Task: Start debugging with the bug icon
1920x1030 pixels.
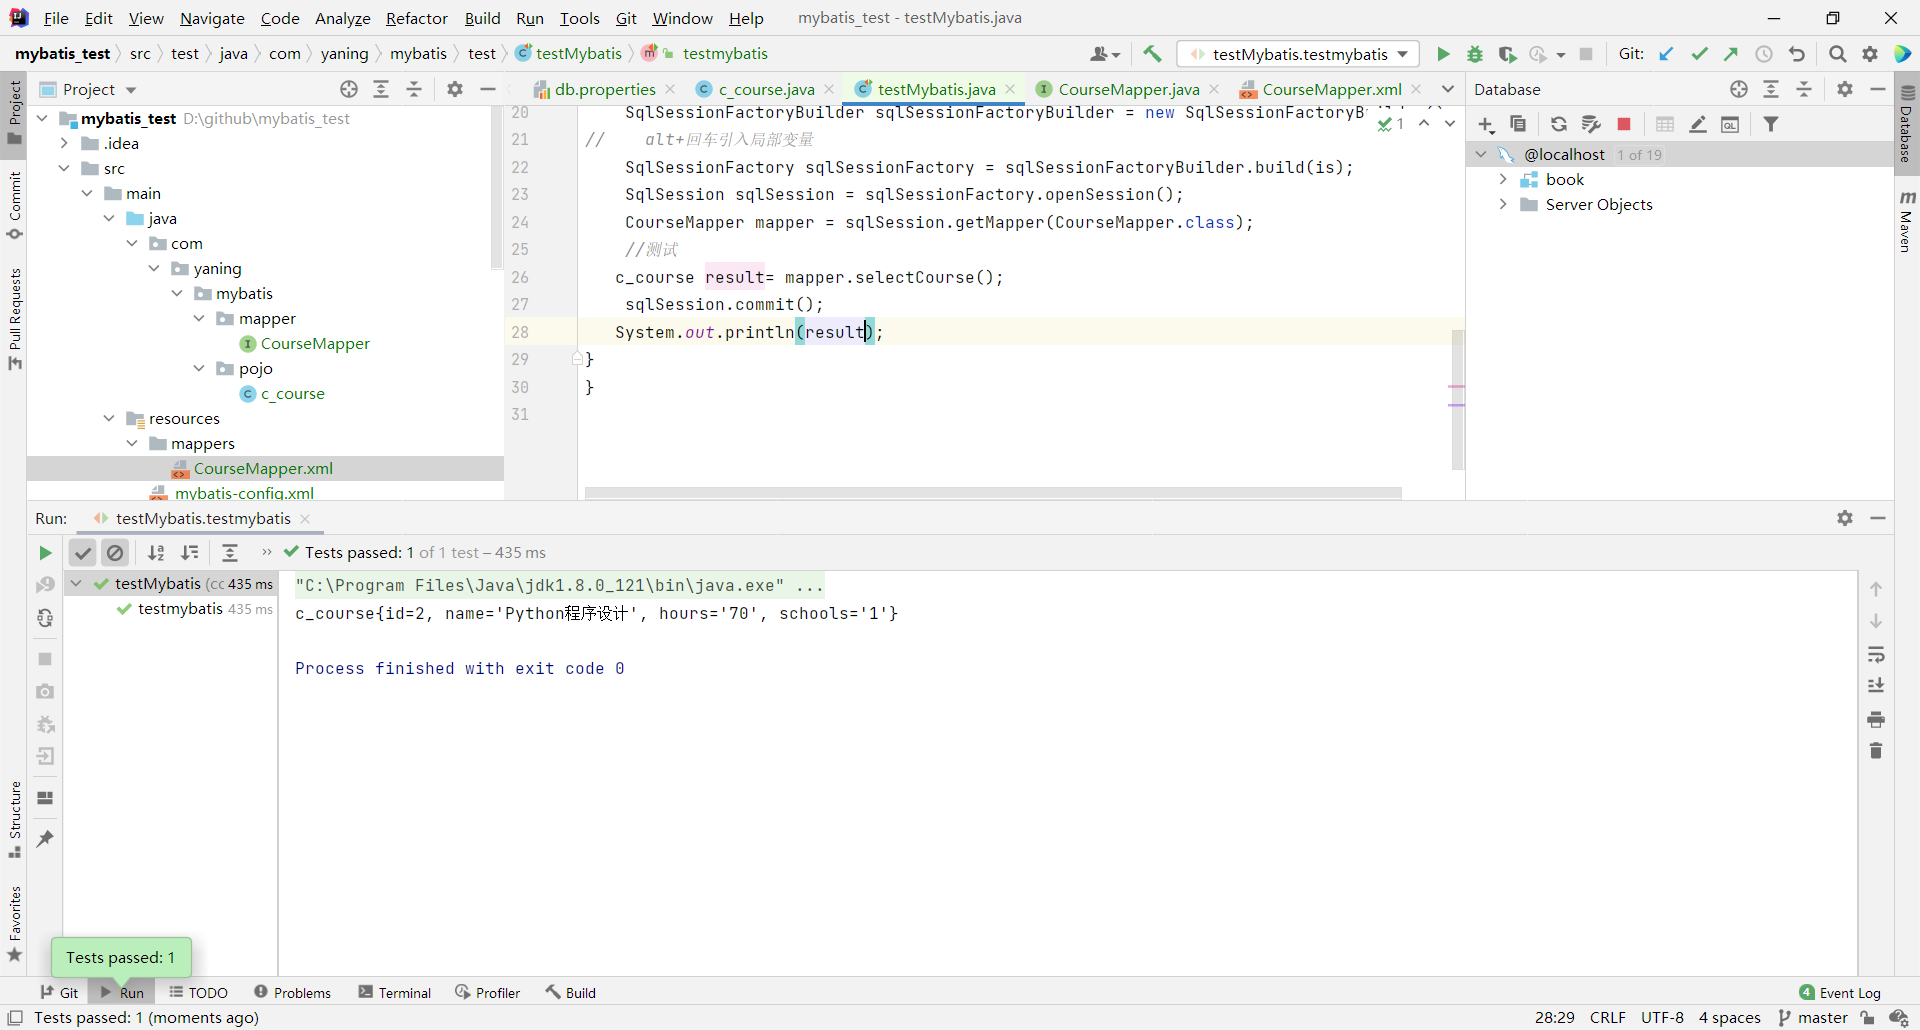Action: coord(1475,54)
